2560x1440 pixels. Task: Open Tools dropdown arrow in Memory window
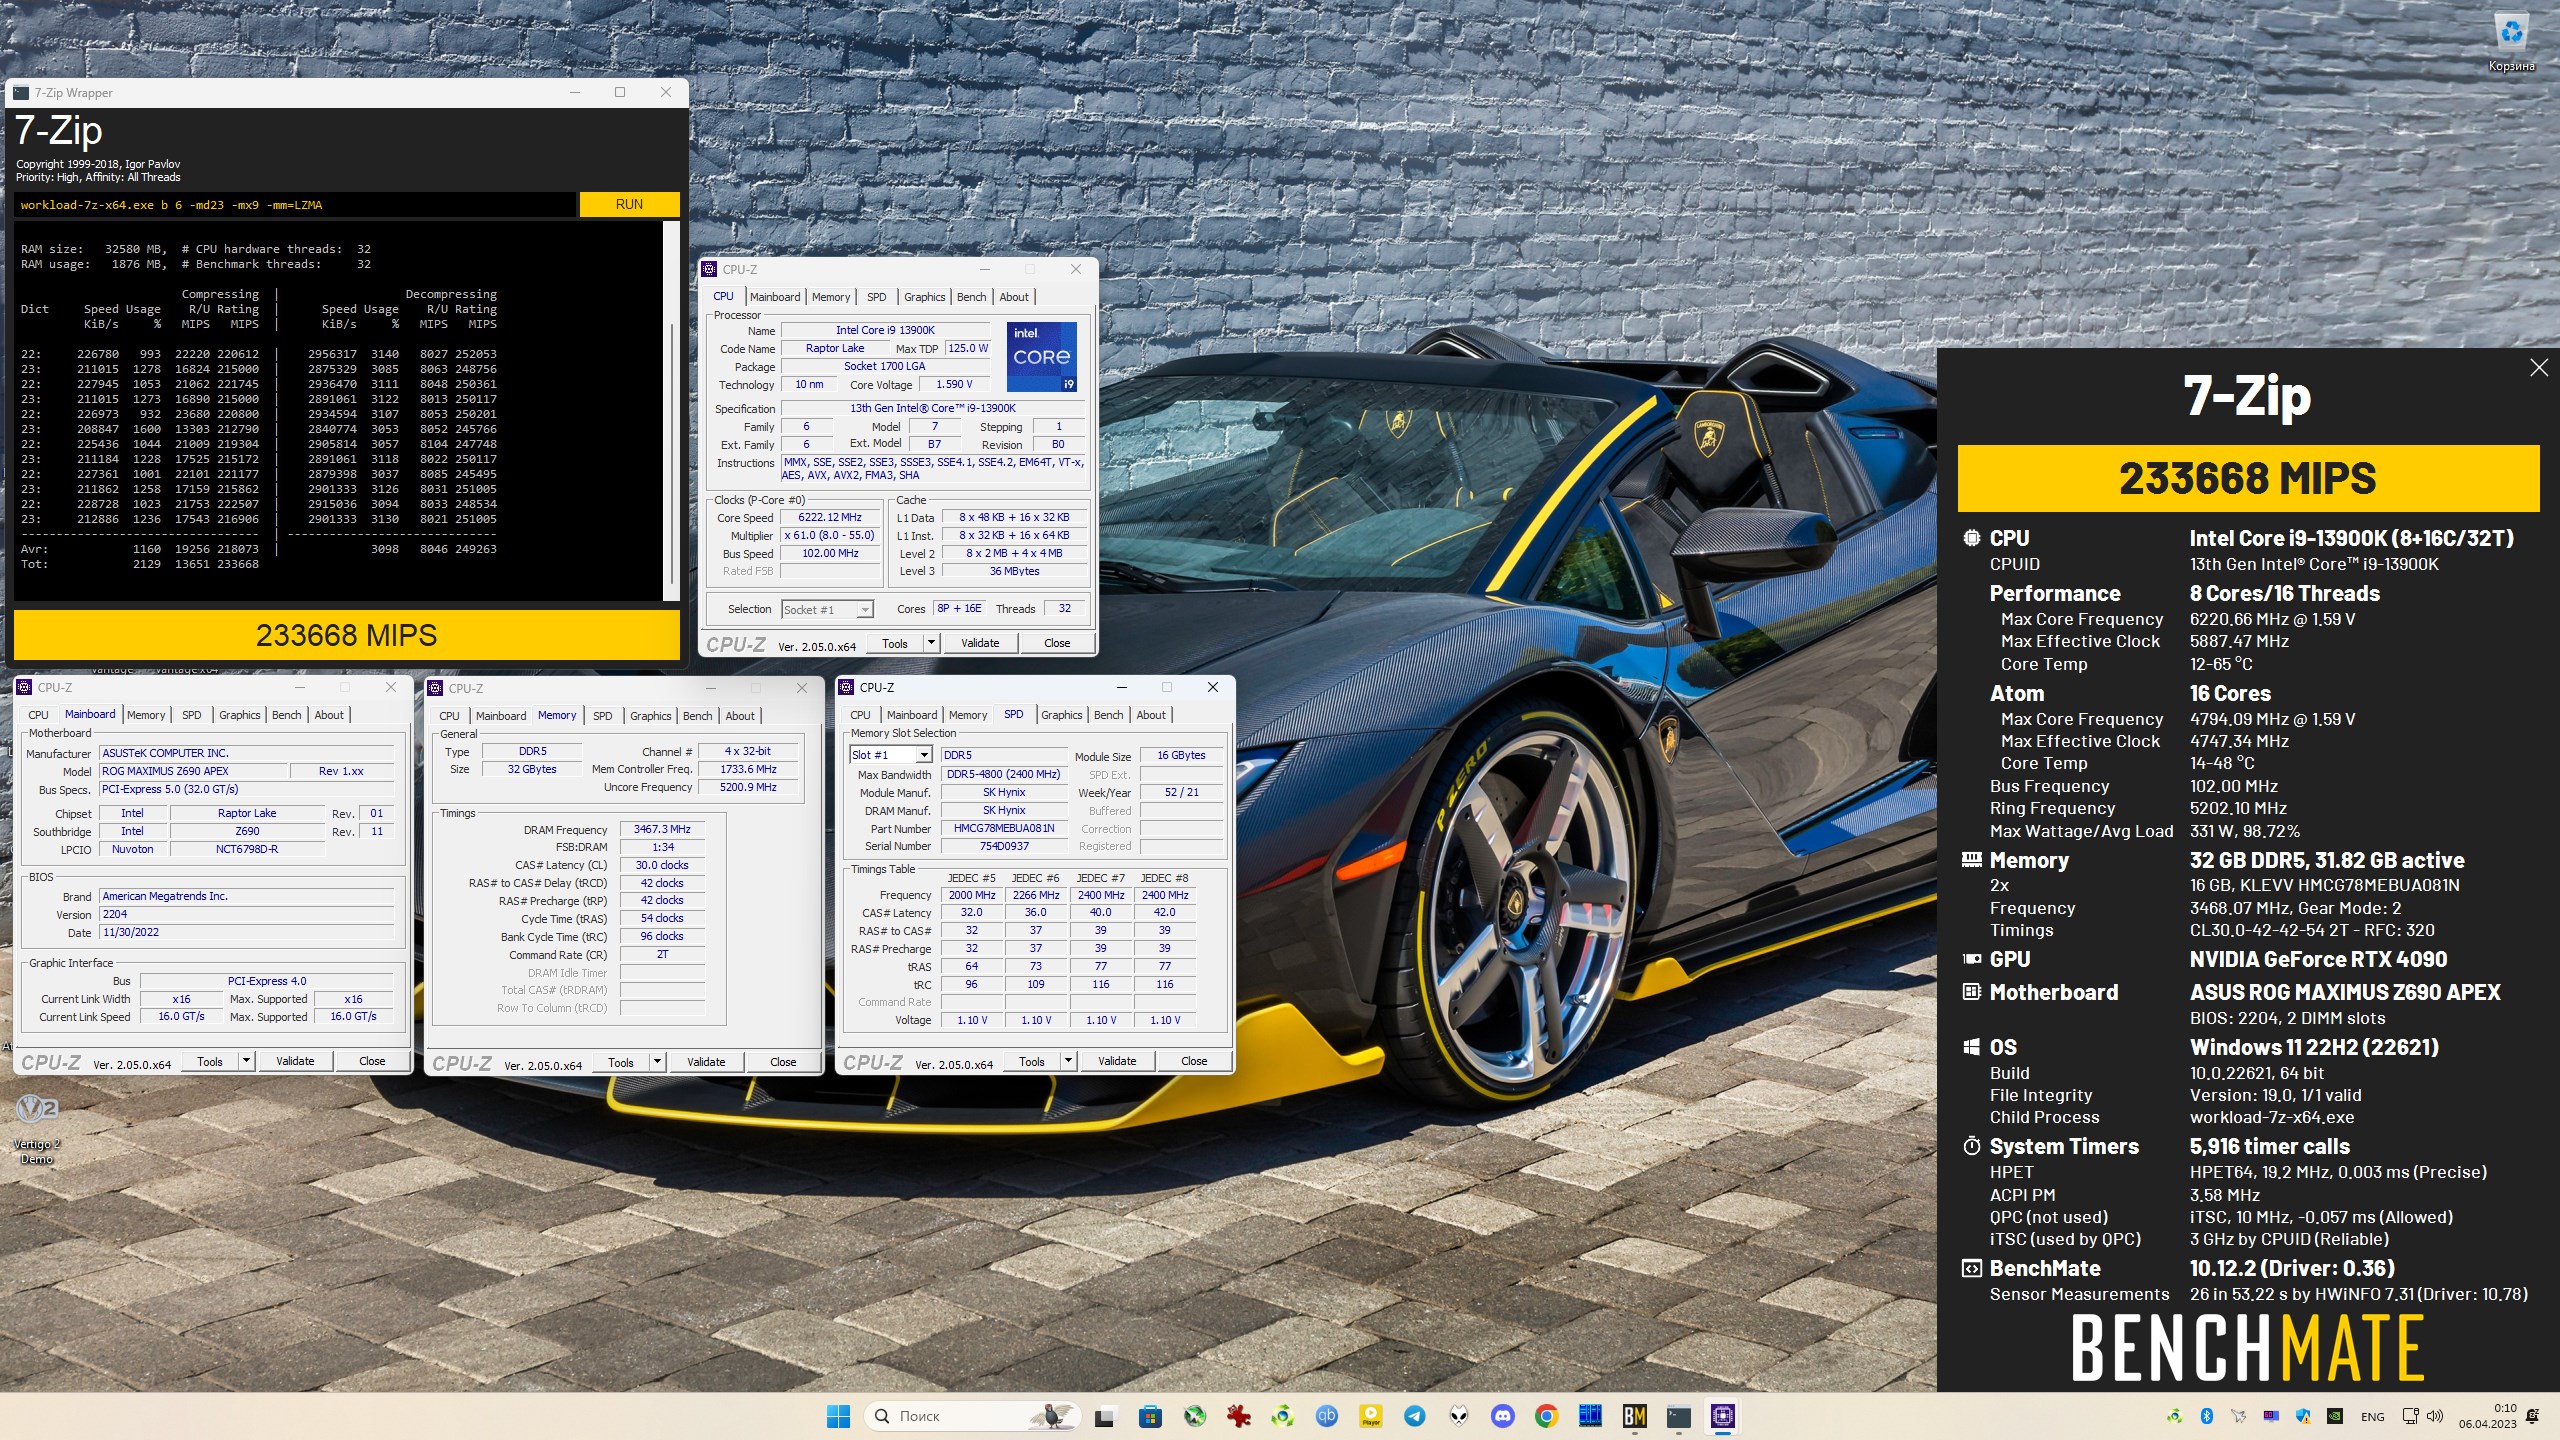coord(657,1062)
